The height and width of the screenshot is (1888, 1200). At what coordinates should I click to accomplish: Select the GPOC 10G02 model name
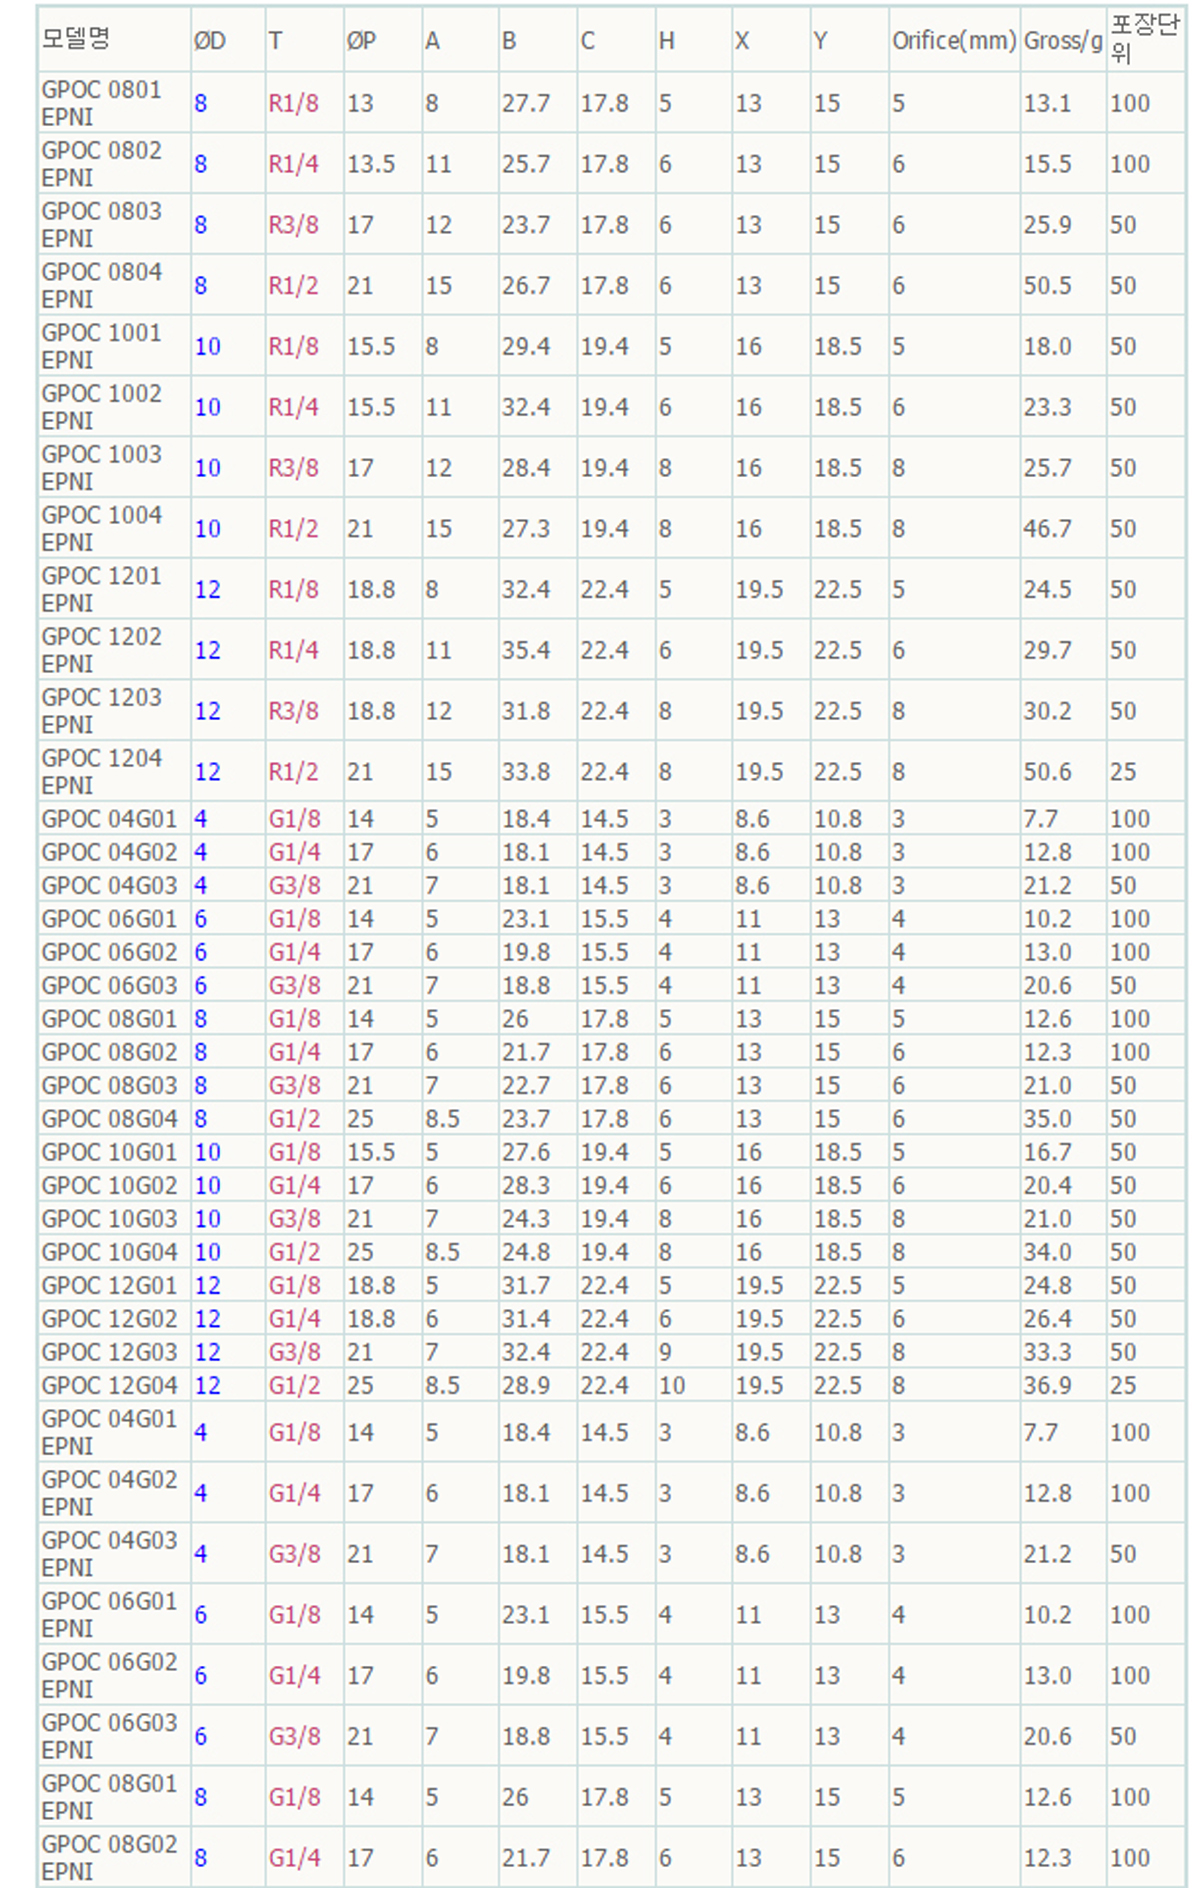(109, 1185)
